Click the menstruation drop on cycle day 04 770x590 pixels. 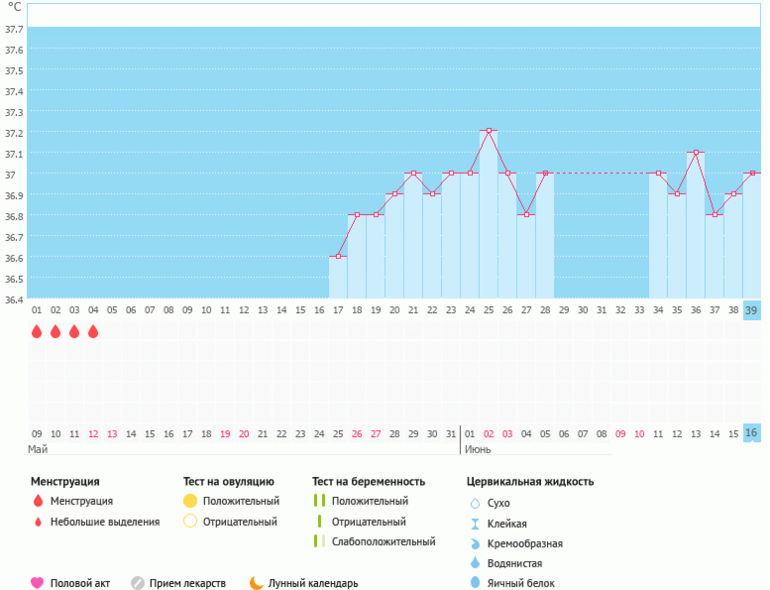[93, 331]
